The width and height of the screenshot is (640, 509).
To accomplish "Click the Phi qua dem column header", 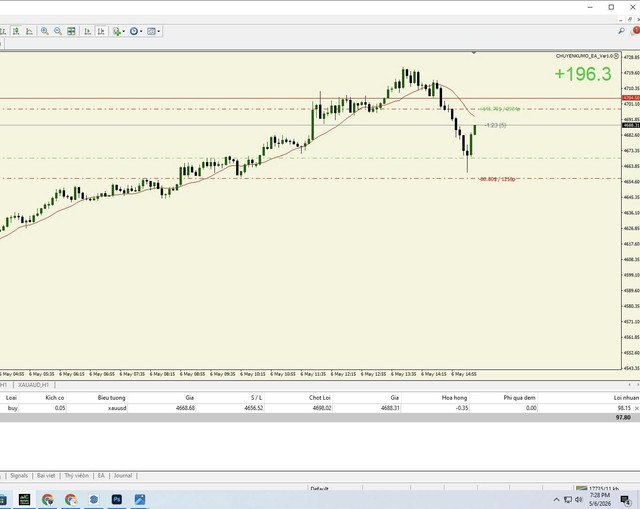I will click(519, 398).
